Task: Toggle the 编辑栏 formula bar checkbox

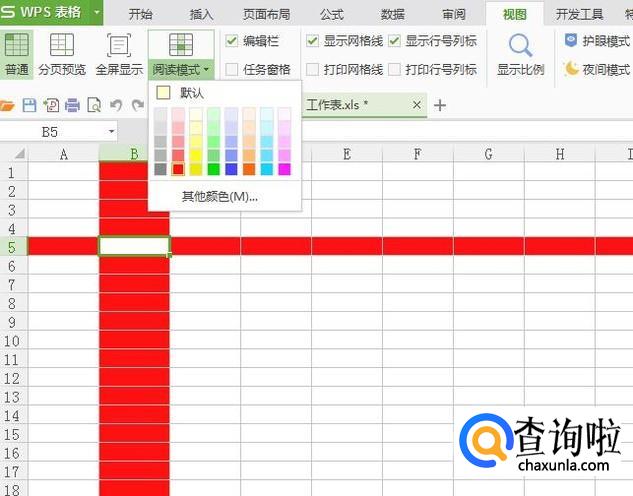Action: tap(232, 40)
